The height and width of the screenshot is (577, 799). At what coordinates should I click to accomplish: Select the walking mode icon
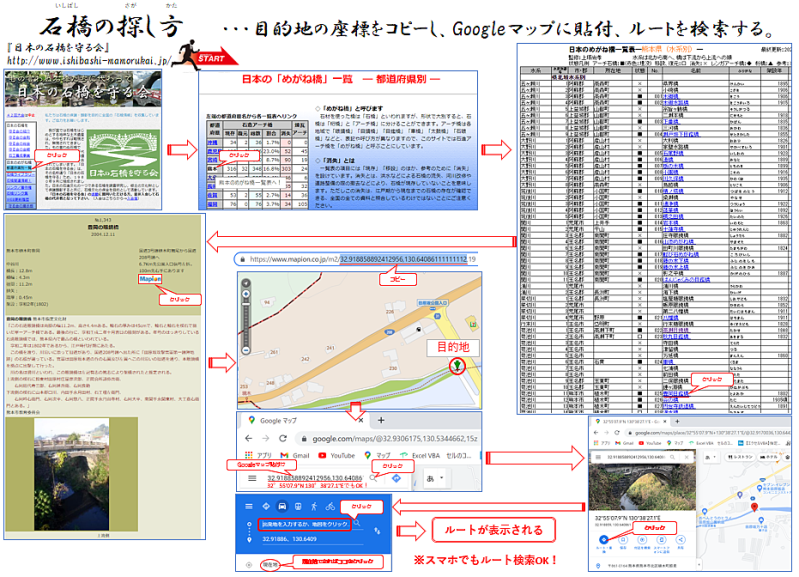(314, 506)
